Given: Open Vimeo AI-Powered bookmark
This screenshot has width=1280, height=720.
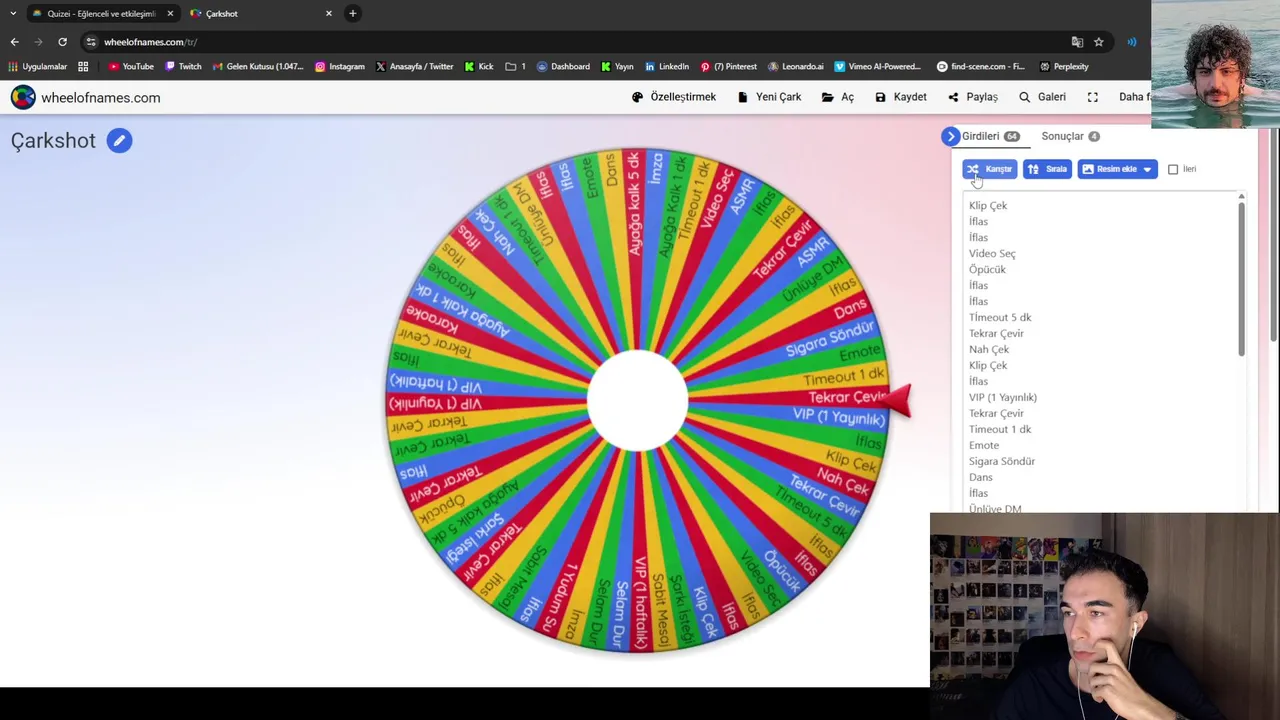Looking at the screenshot, I should pos(878,67).
